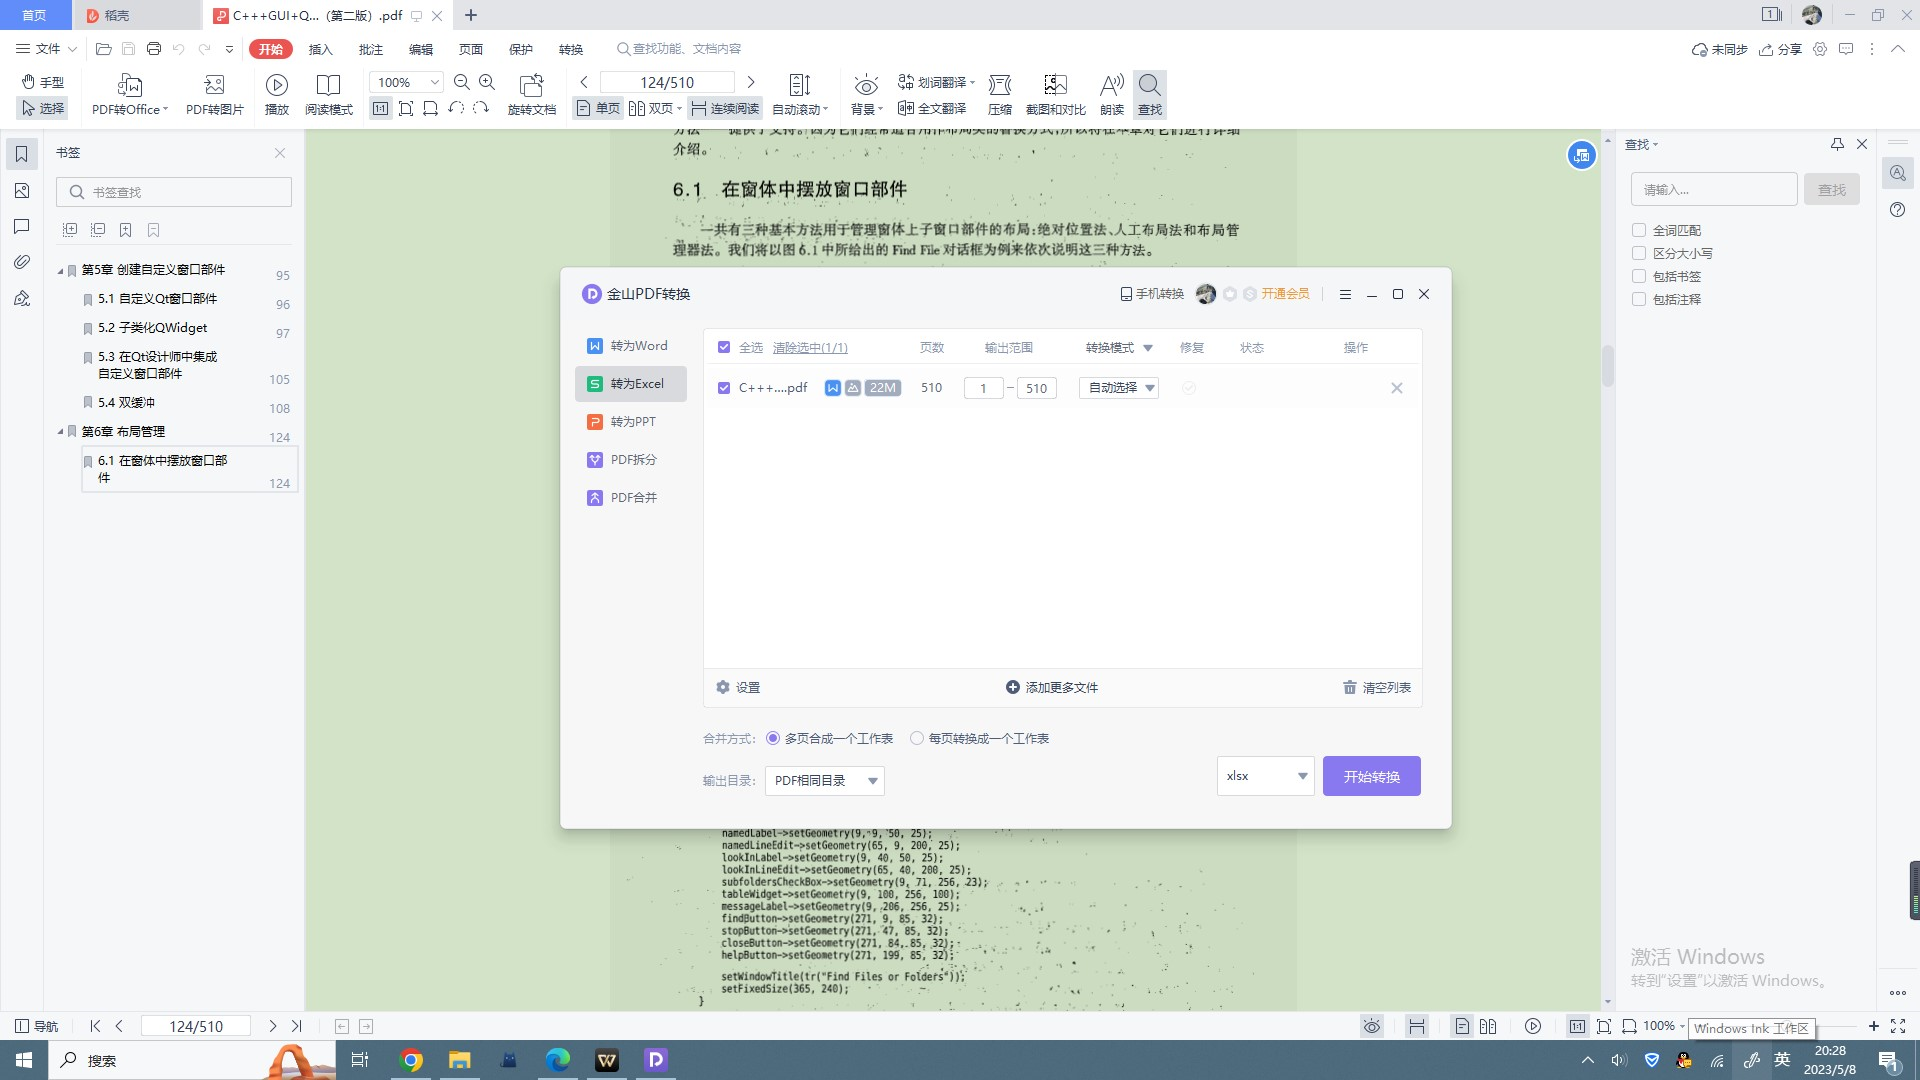Select 多页合成一个工作表 radio option

773,738
